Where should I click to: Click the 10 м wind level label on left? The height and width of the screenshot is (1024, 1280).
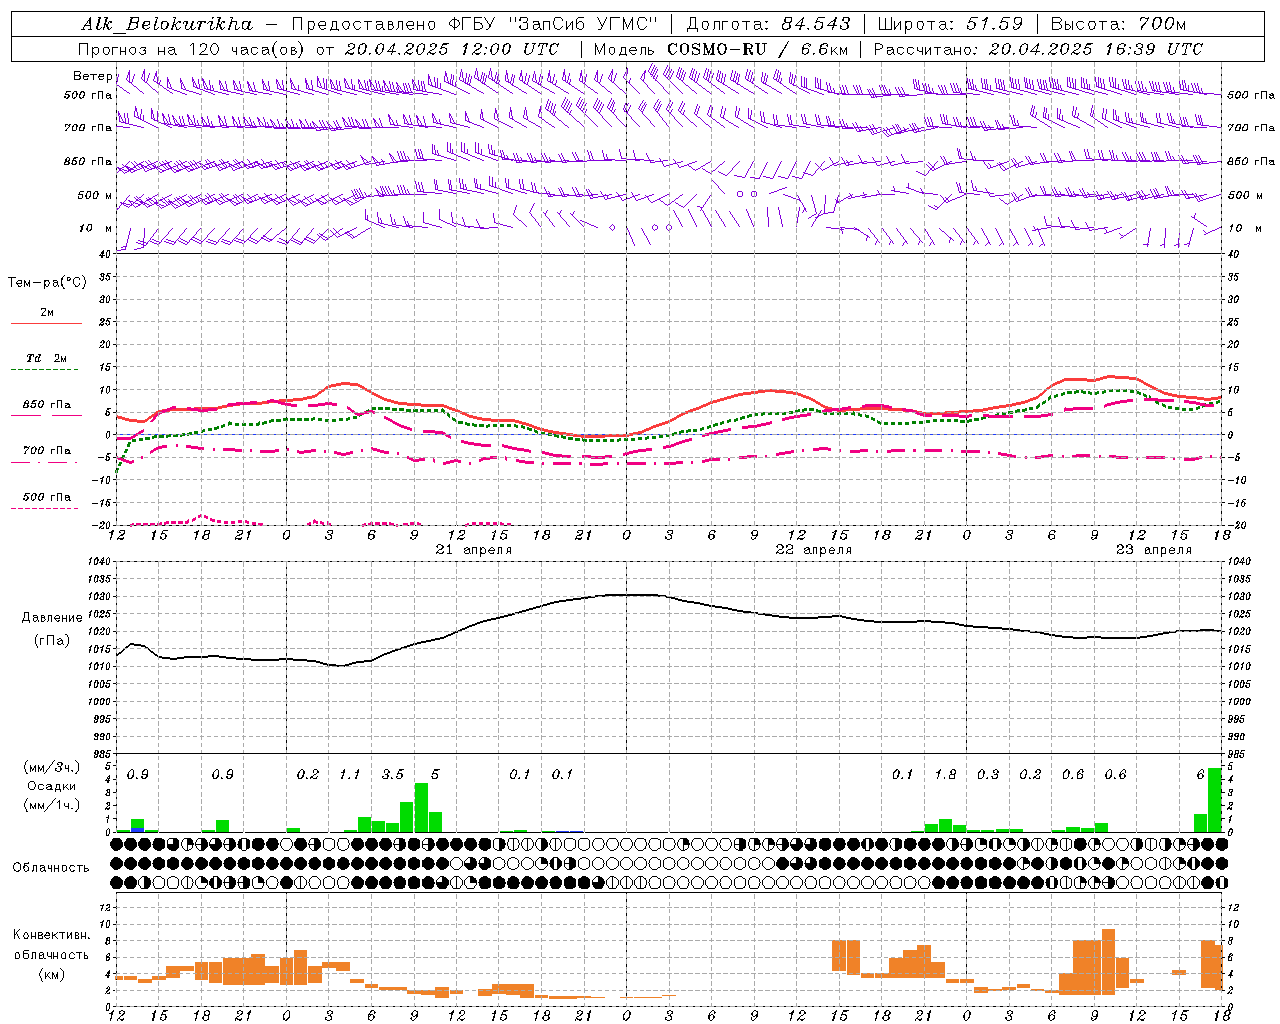95,229
